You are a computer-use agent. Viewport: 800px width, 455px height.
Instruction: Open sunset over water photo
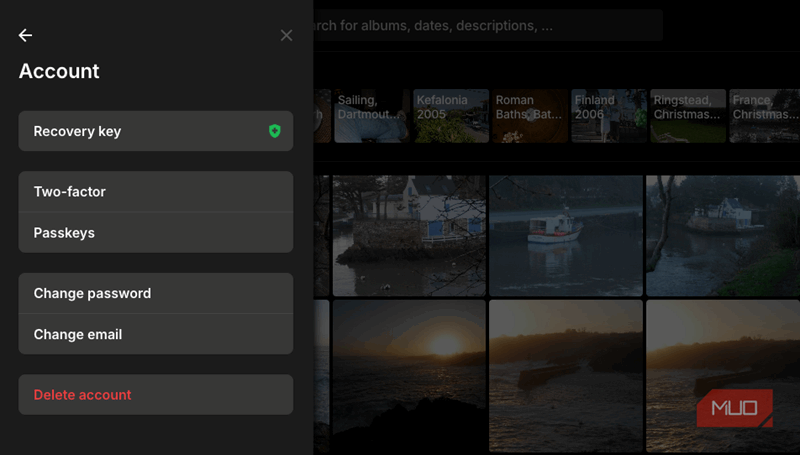tap(410, 375)
